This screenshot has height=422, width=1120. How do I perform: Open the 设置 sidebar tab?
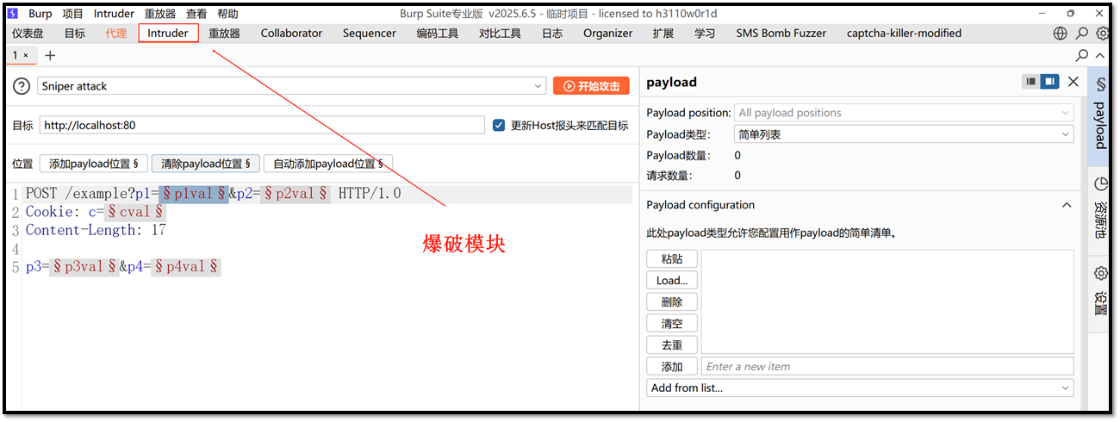click(1100, 293)
